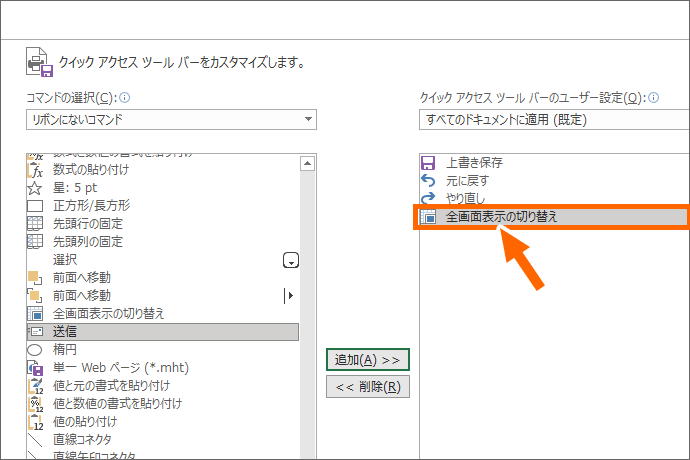Open the 選択 row dropdown indicator
690x460 pixels.
click(291, 260)
